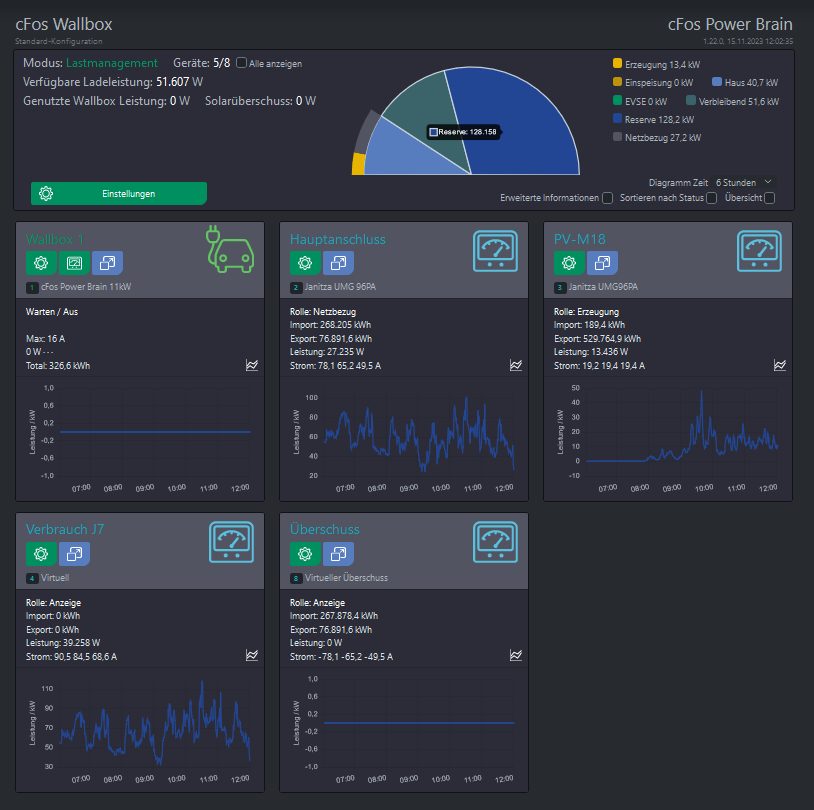This screenshot has height=810, width=814.
Task: Open PV-M18 in new window icon
Action: [602, 263]
